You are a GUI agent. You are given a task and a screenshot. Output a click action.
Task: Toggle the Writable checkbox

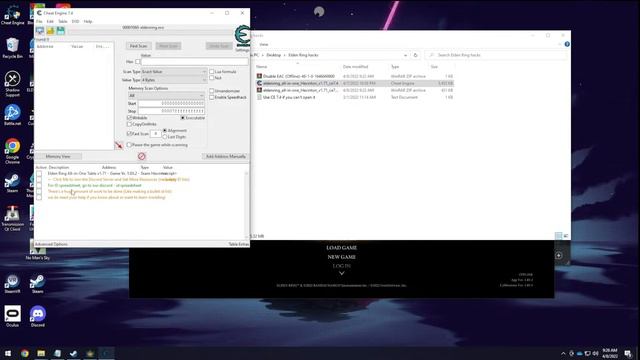click(x=129, y=118)
